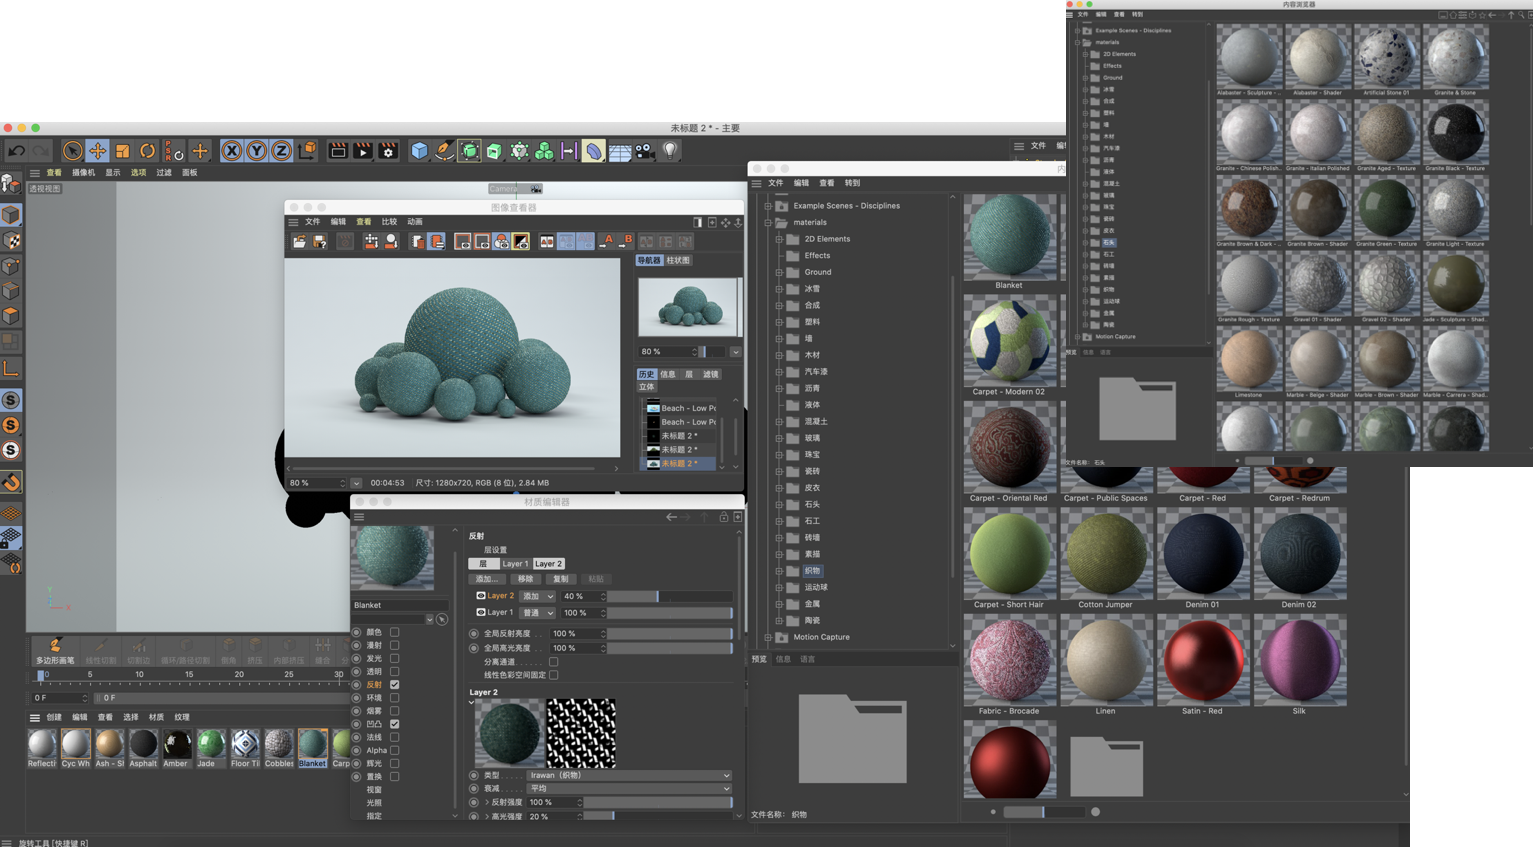Open the zoom 80 % dropdown below rendered image

[x=355, y=483]
